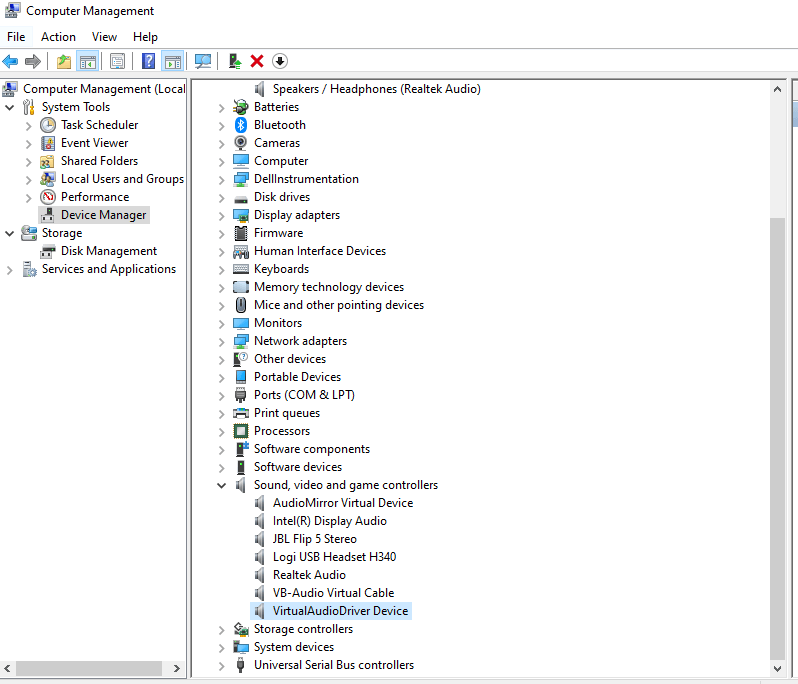Screen dimensions: 798x684
Task: Collapse the System Tools tree node
Action: coord(9,107)
